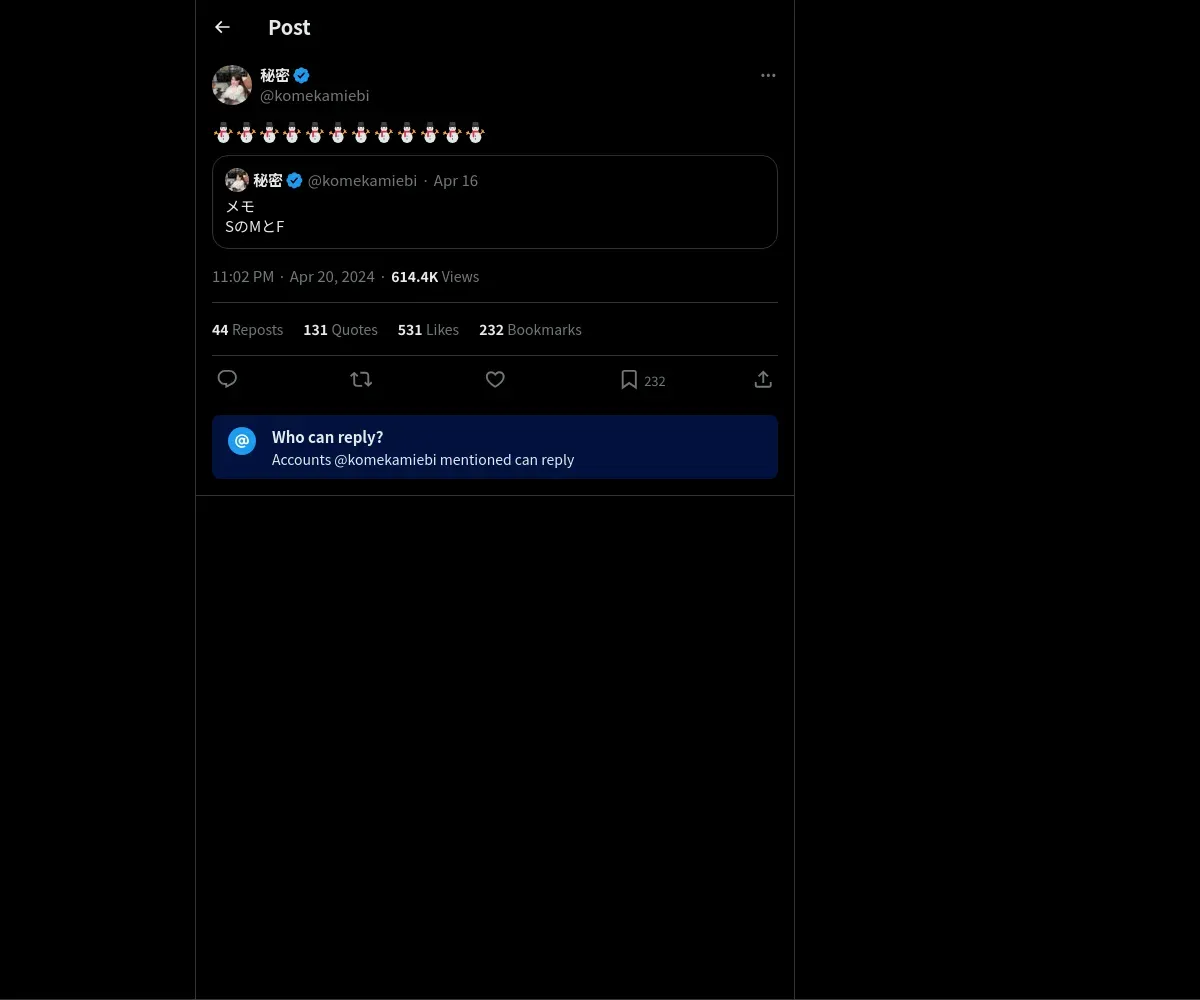Go back using the left arrow icon

pos(222,27)
